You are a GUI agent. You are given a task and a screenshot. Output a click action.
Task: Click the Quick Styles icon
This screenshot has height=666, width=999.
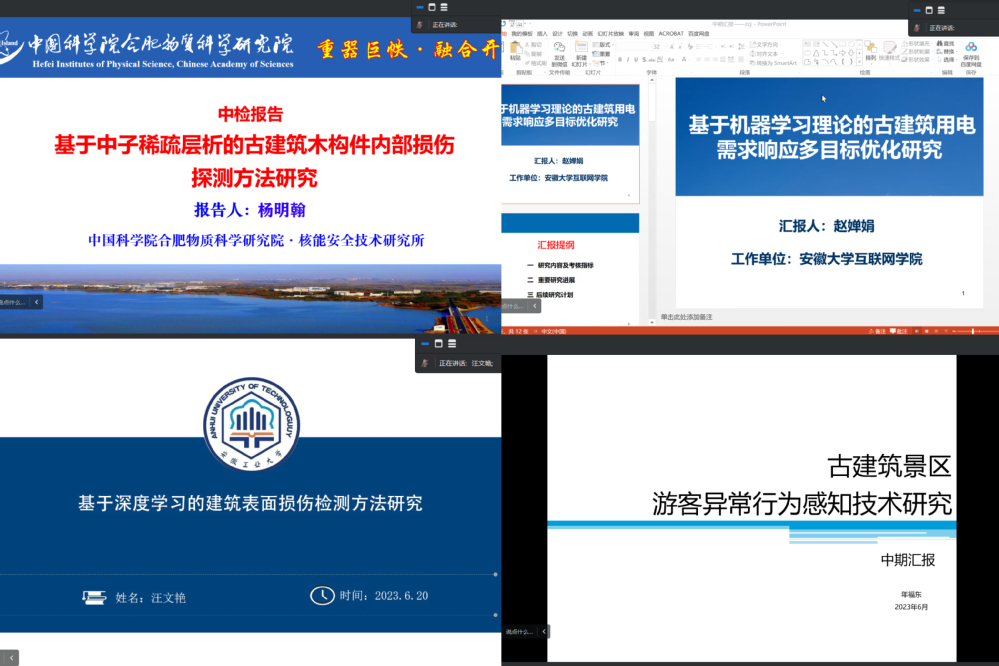click(889, 50)
